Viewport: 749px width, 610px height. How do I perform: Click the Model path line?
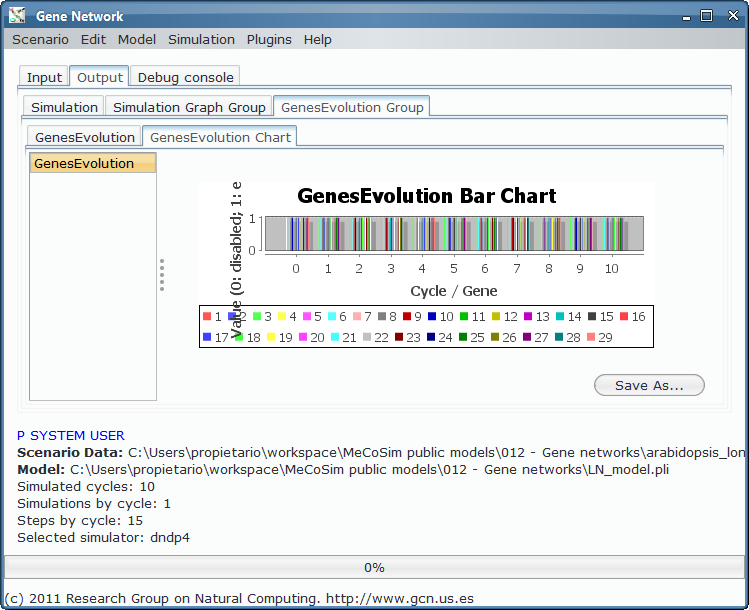point(343,470)
